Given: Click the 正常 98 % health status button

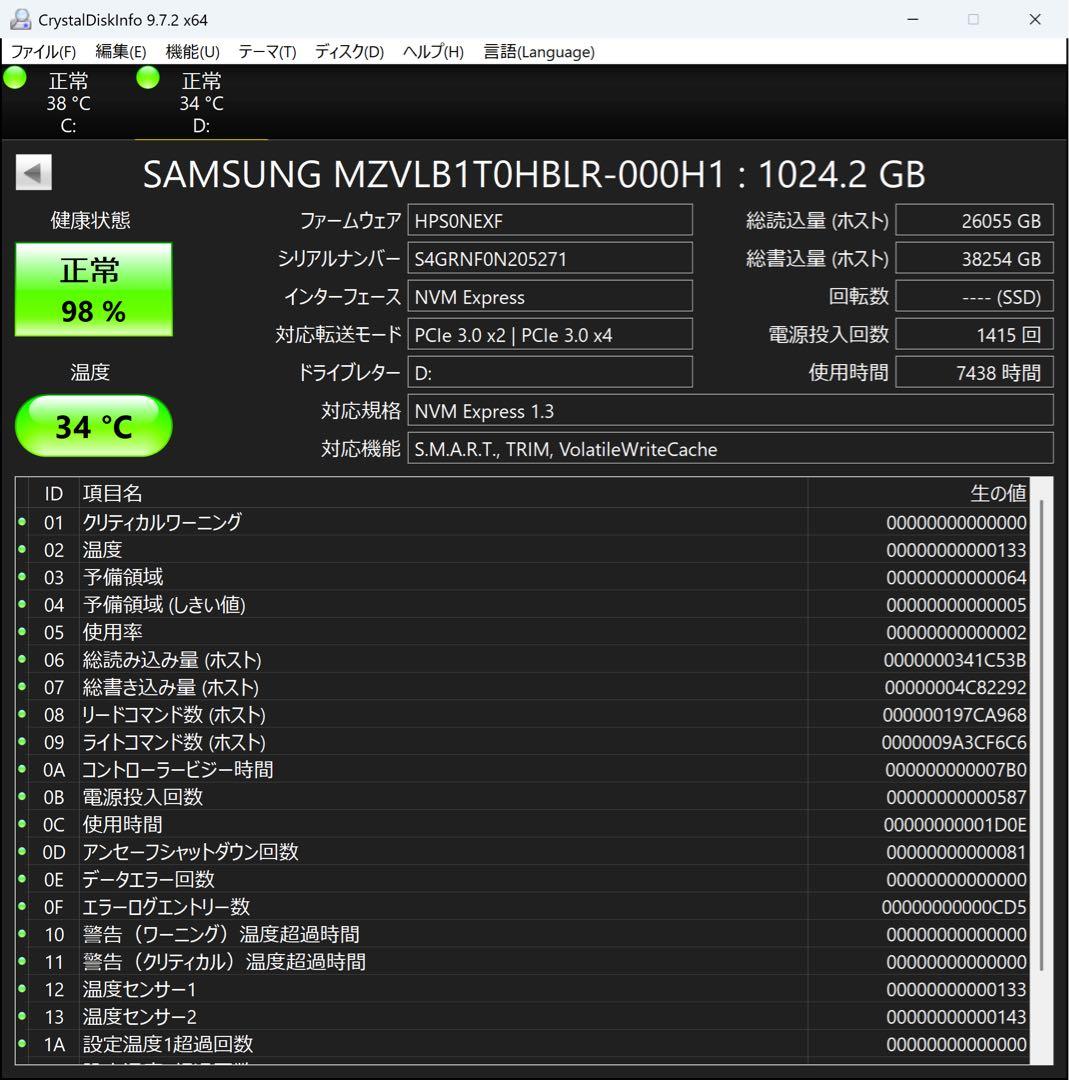Looking at the screenshot, I should 94,289.
